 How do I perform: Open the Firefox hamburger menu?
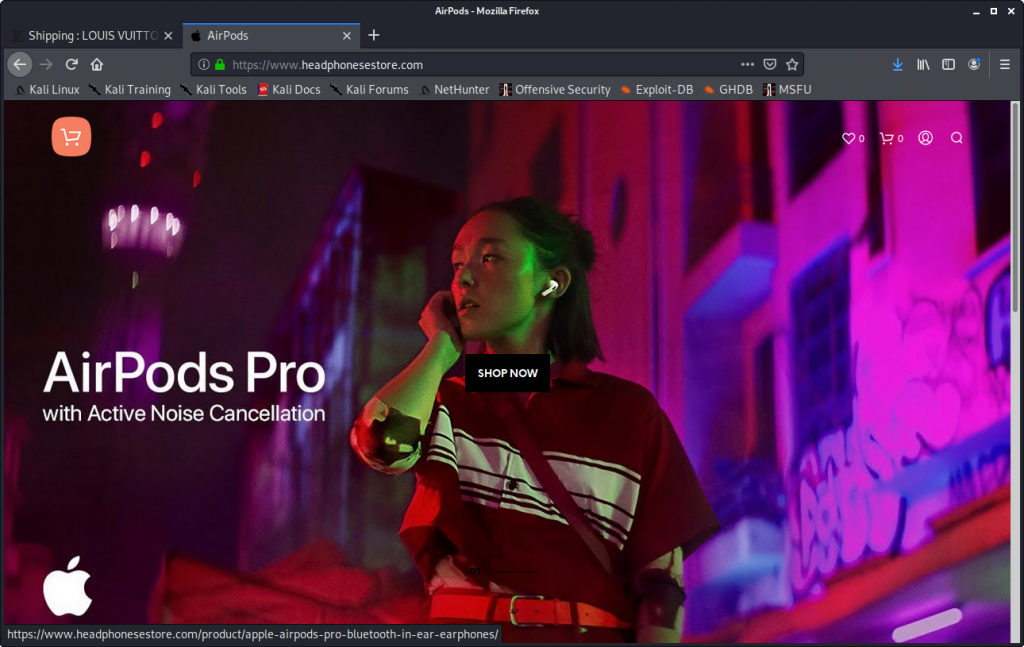click(x=1004, y=64)
